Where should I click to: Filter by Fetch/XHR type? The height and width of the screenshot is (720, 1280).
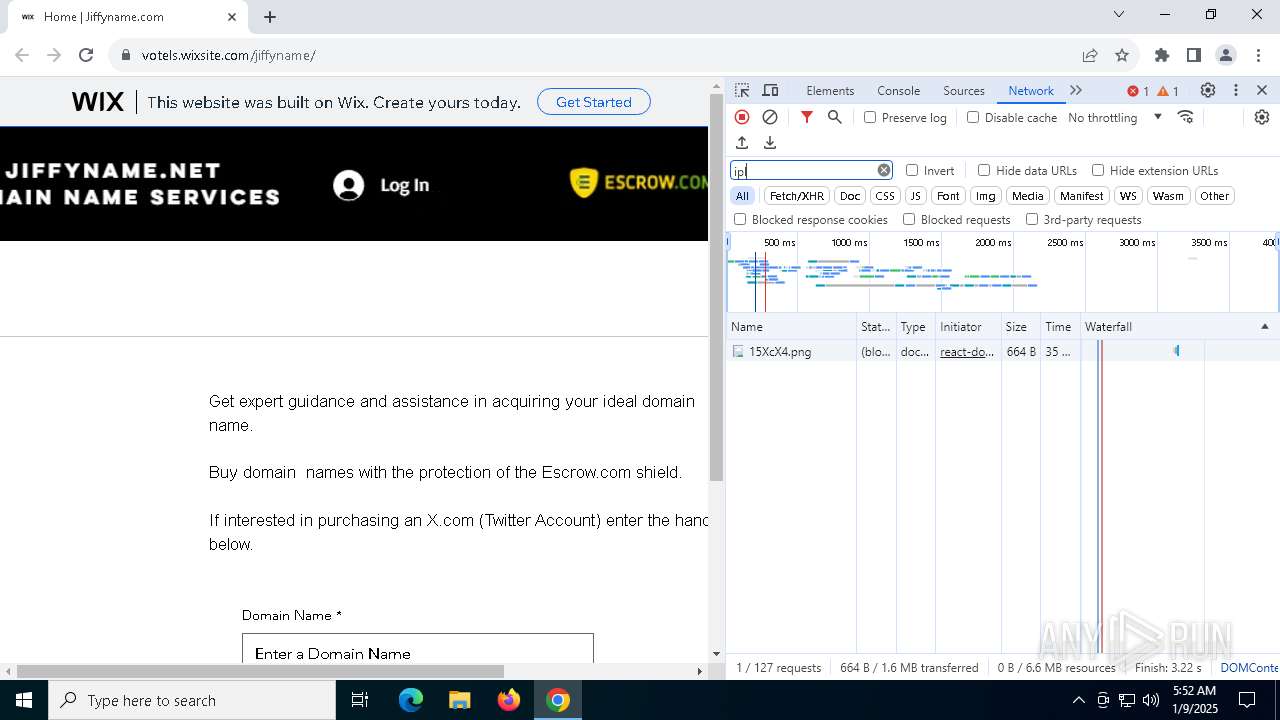click(797, 196)
